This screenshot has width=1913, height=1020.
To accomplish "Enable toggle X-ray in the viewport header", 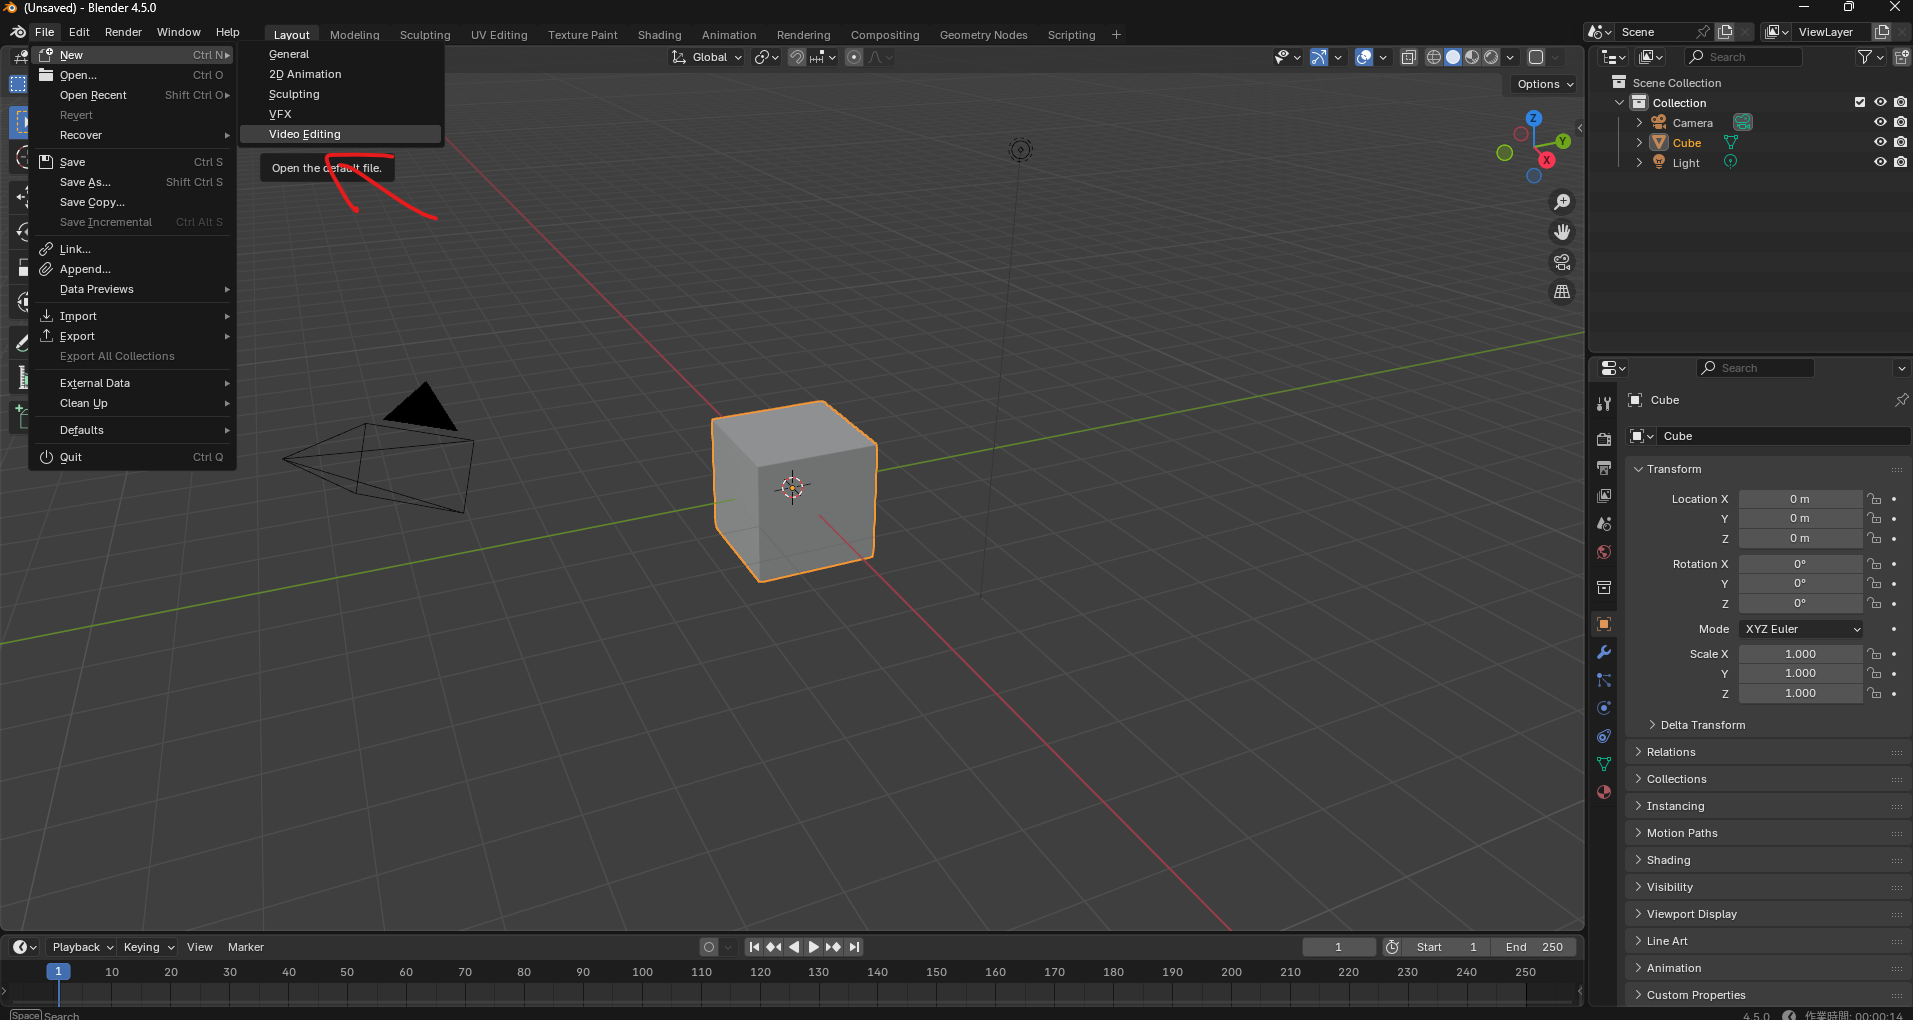I will (x=1409, y=57).
